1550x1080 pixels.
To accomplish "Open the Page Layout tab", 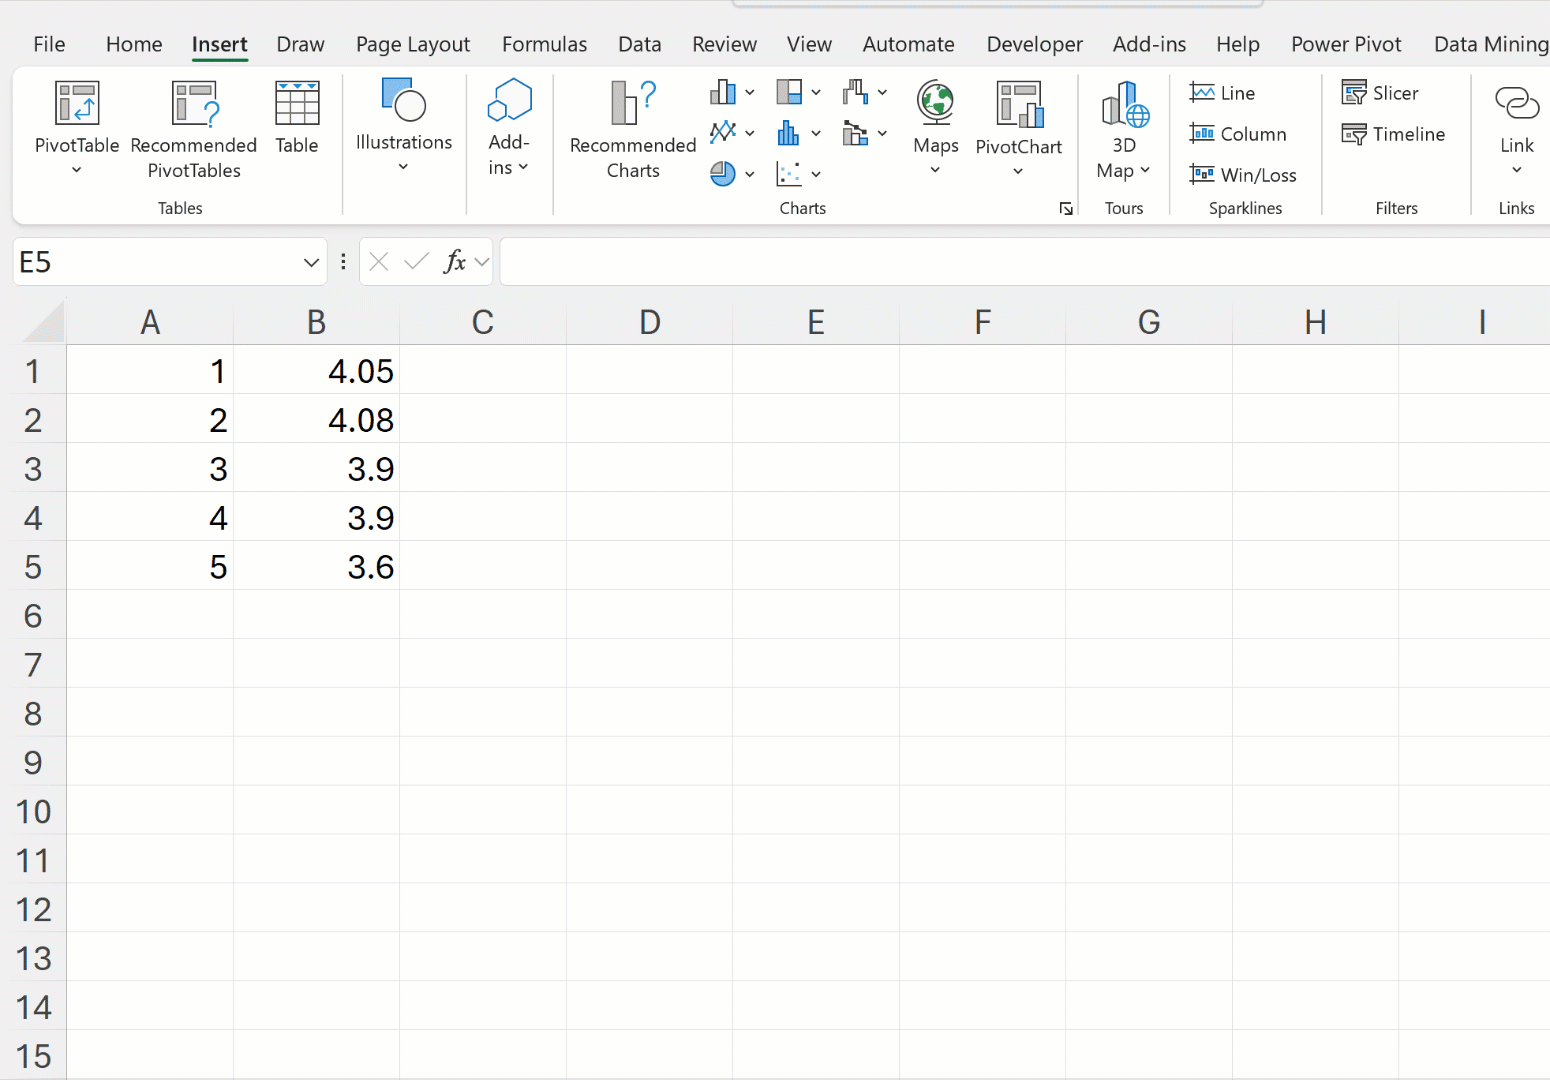I will click(412, 44).
